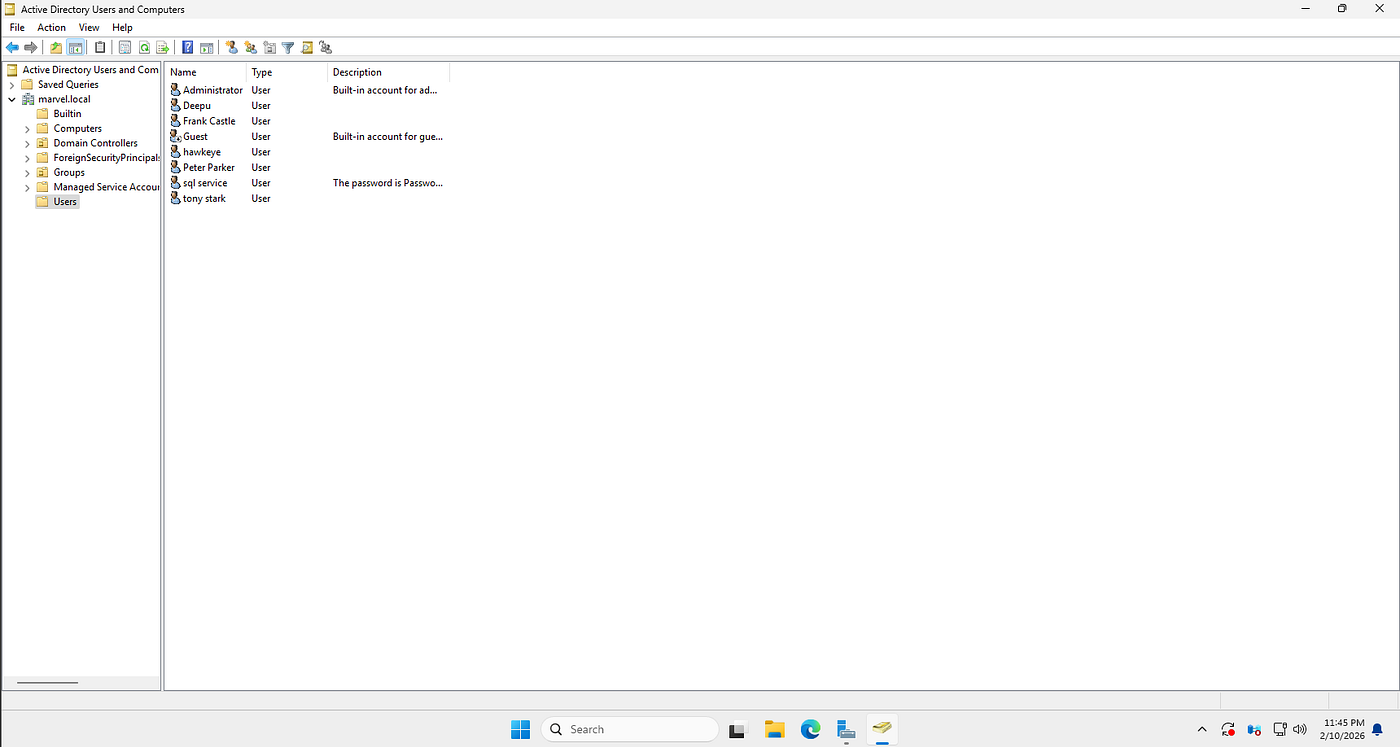Click the Find objects toolbar icon
This screenshot has height=747, width=1400.
(x=307, y=47)
